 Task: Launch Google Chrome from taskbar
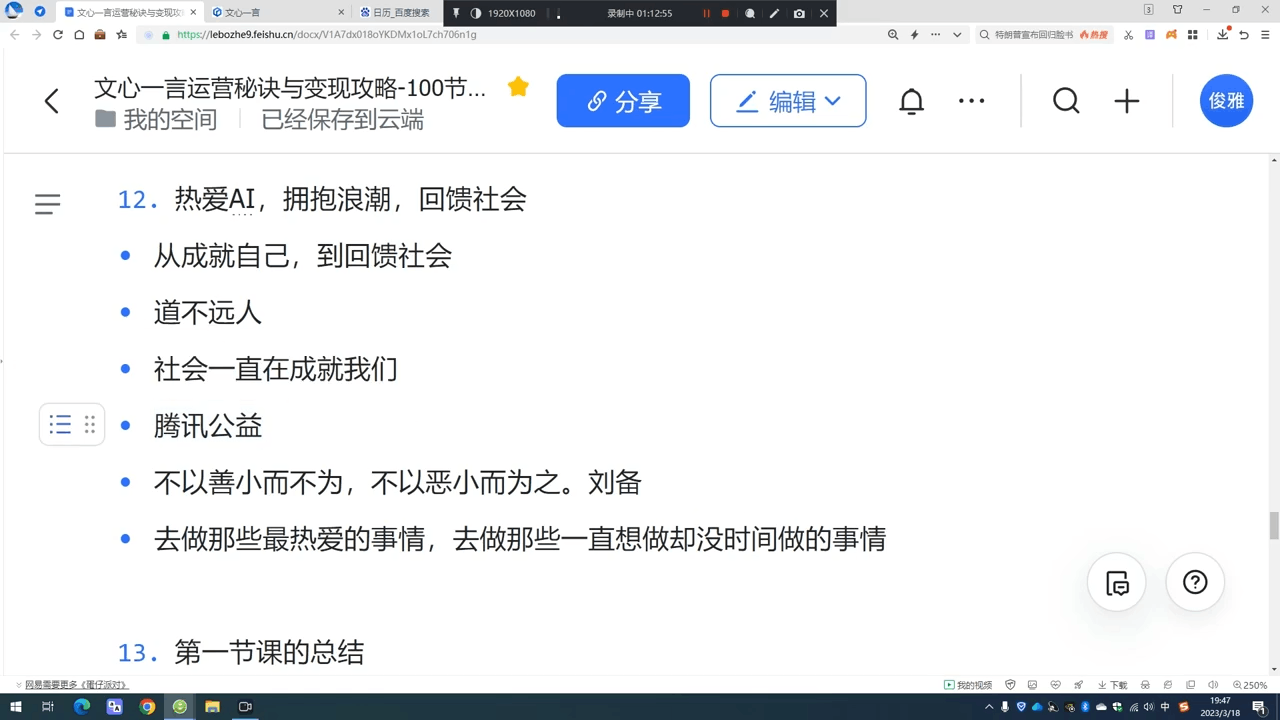point(147,707)
